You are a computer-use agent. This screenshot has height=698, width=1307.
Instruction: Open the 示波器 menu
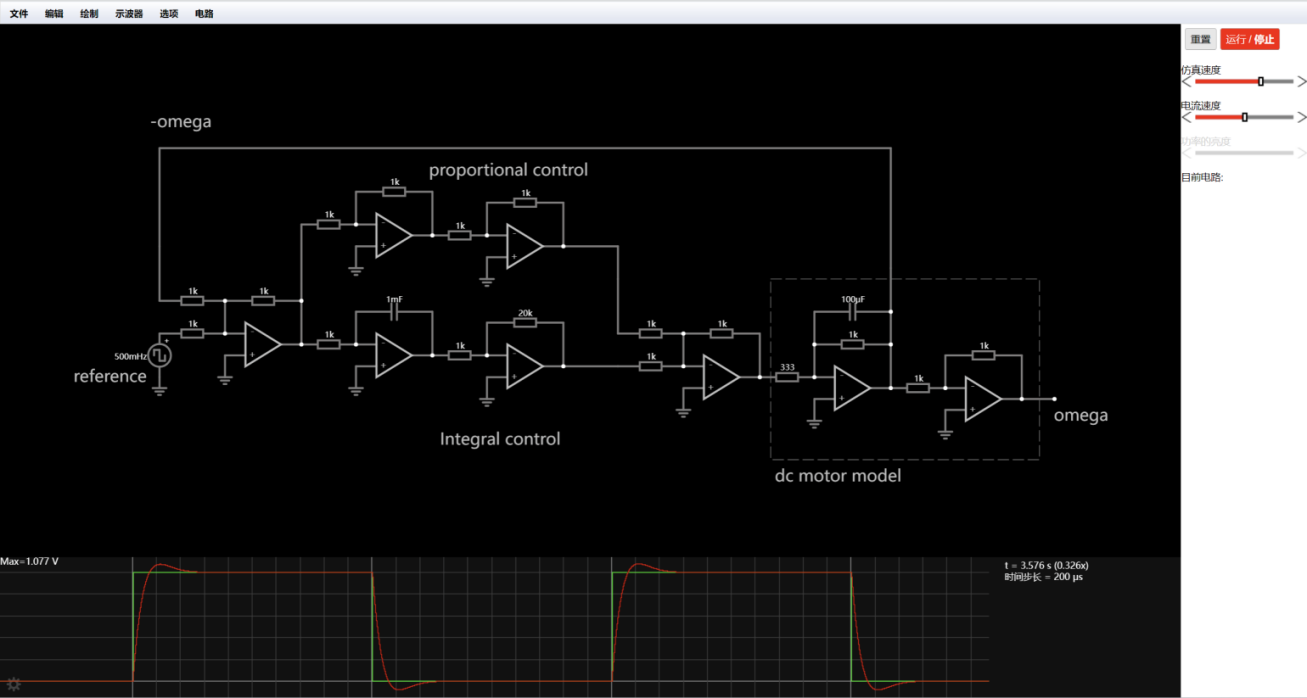click(129, 14)
